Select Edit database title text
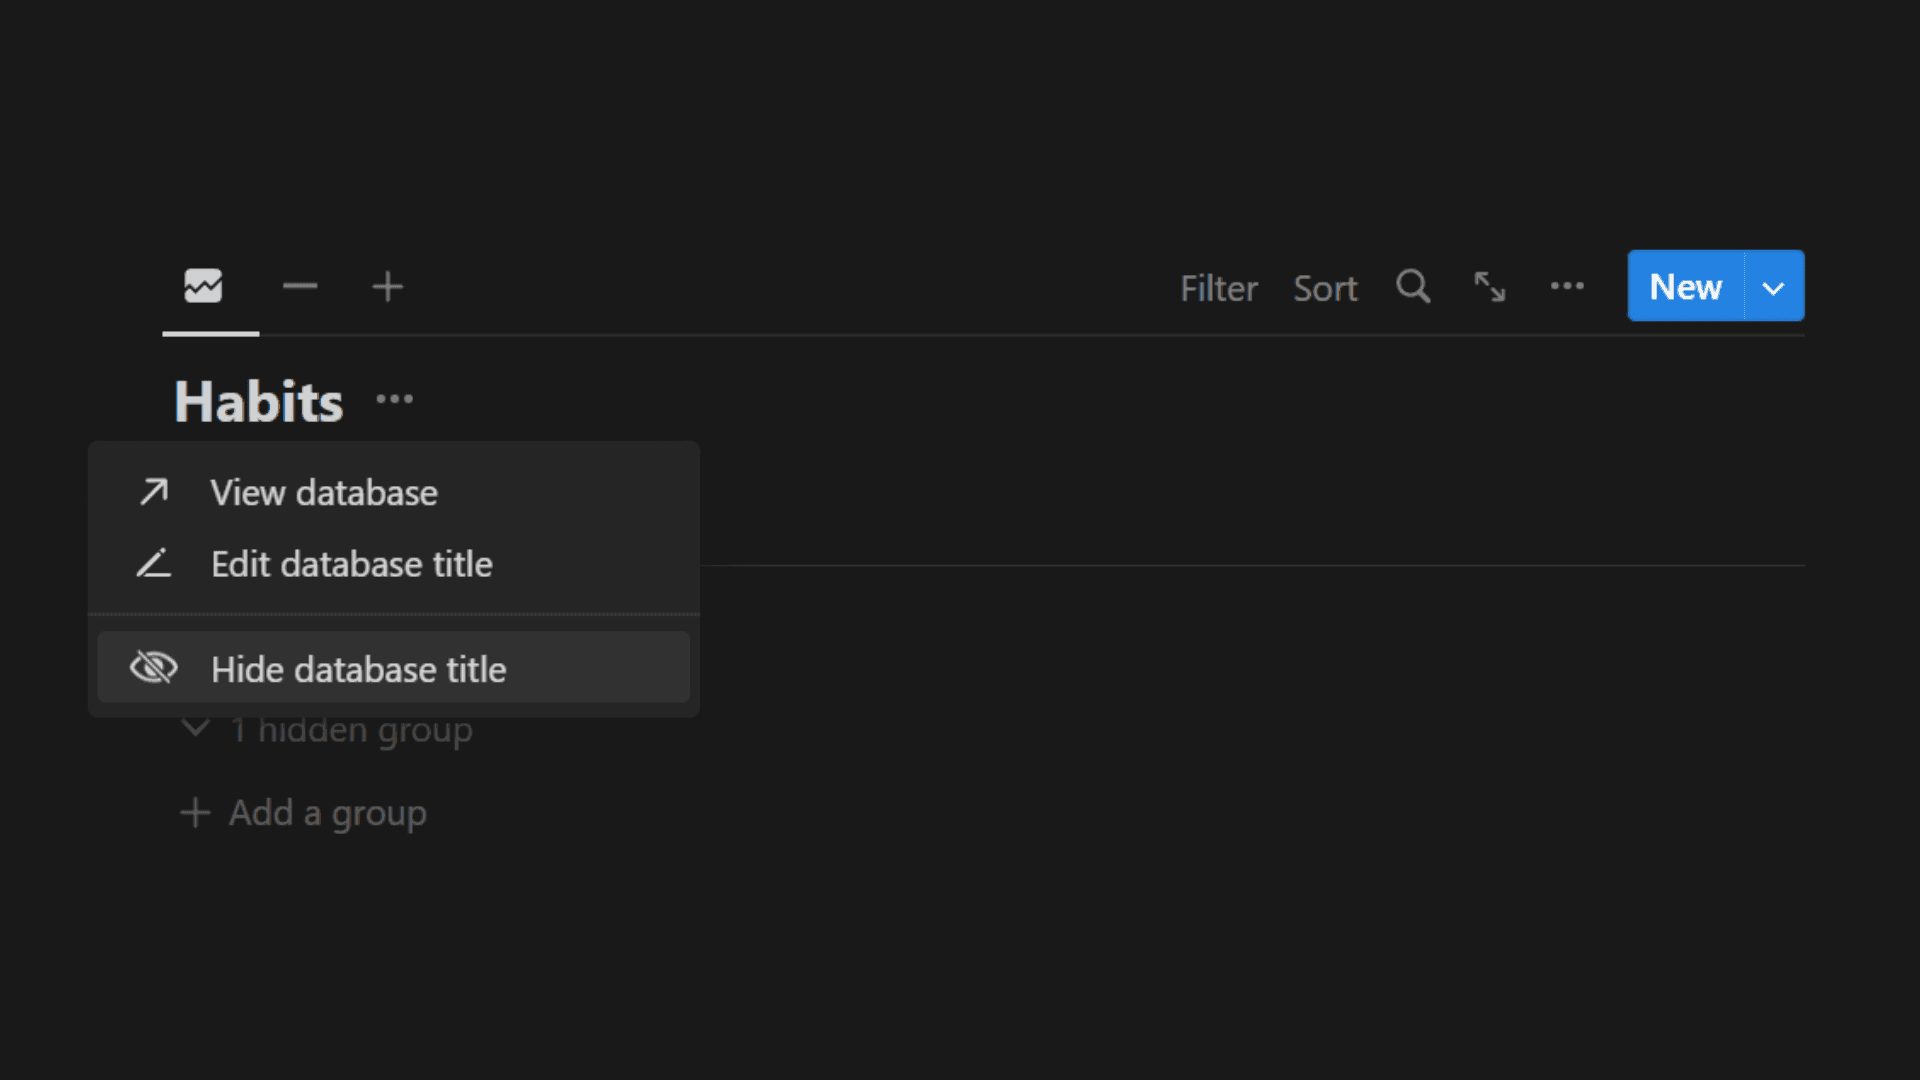 click(x=351, y=564)
